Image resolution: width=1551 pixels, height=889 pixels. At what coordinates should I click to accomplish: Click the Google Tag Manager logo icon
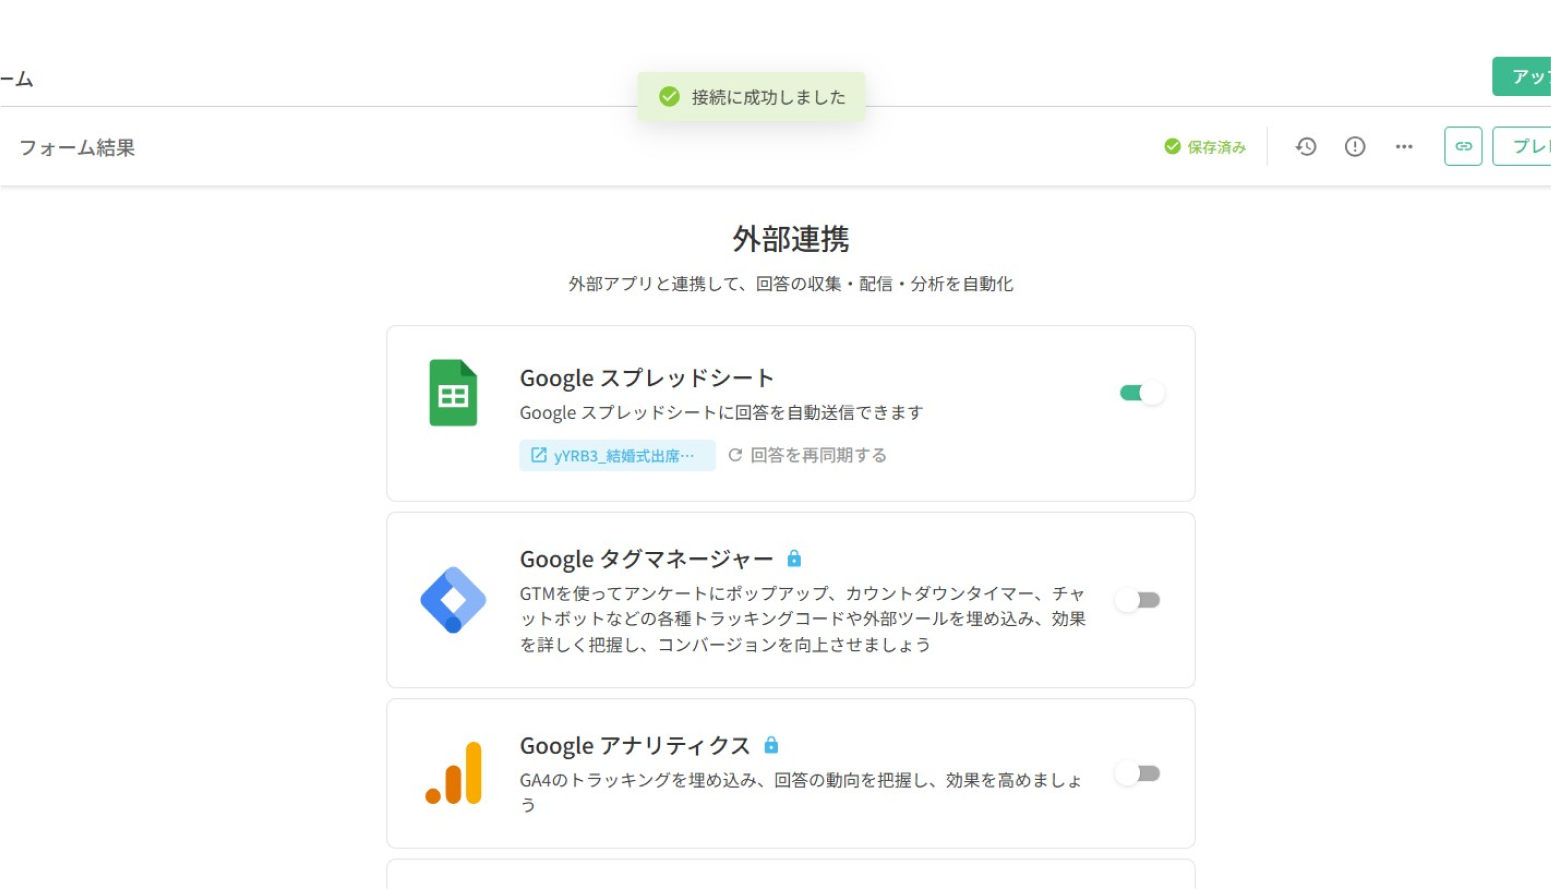coord(453,600)
